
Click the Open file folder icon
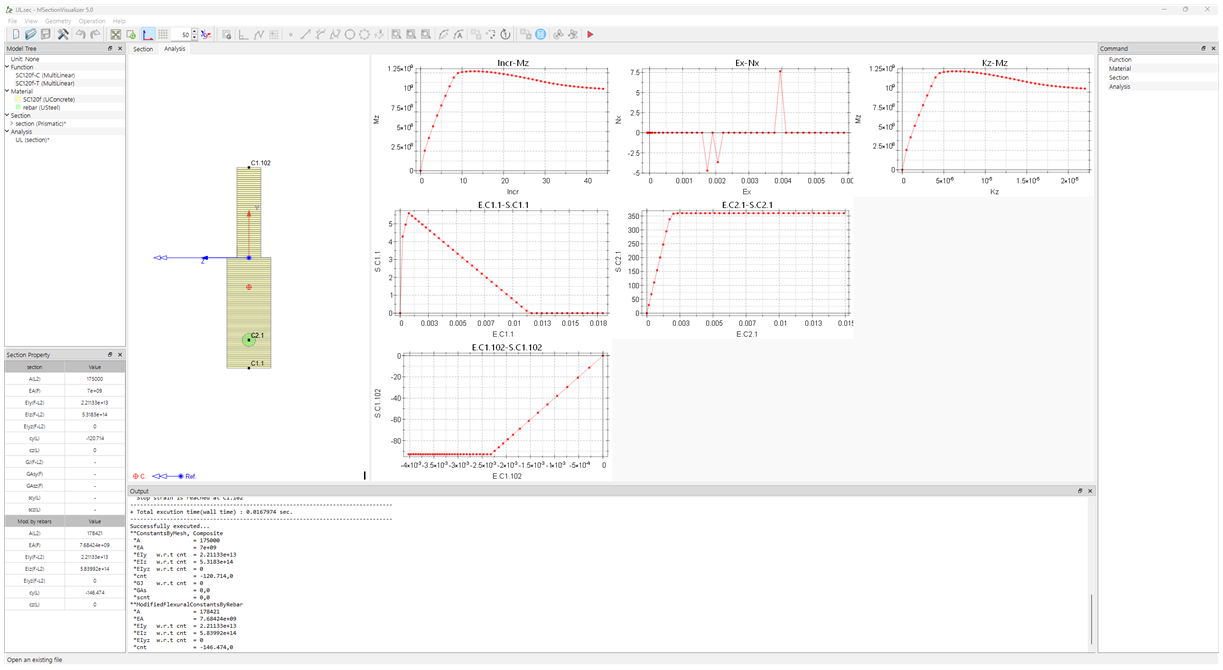[x=30, y=34]
